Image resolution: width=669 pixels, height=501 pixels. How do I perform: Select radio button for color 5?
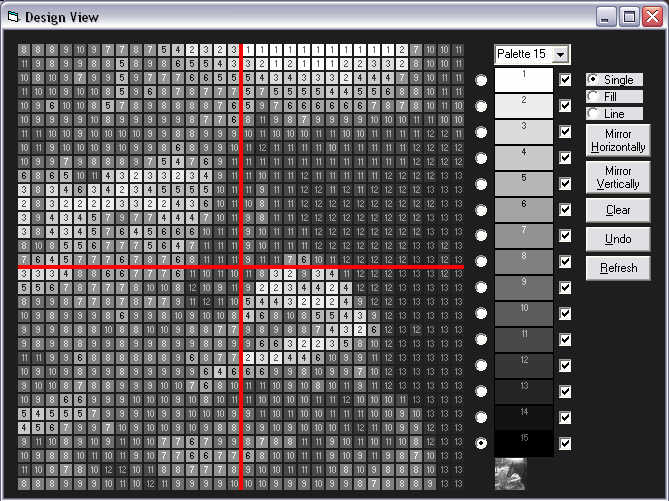coord(481,184)
